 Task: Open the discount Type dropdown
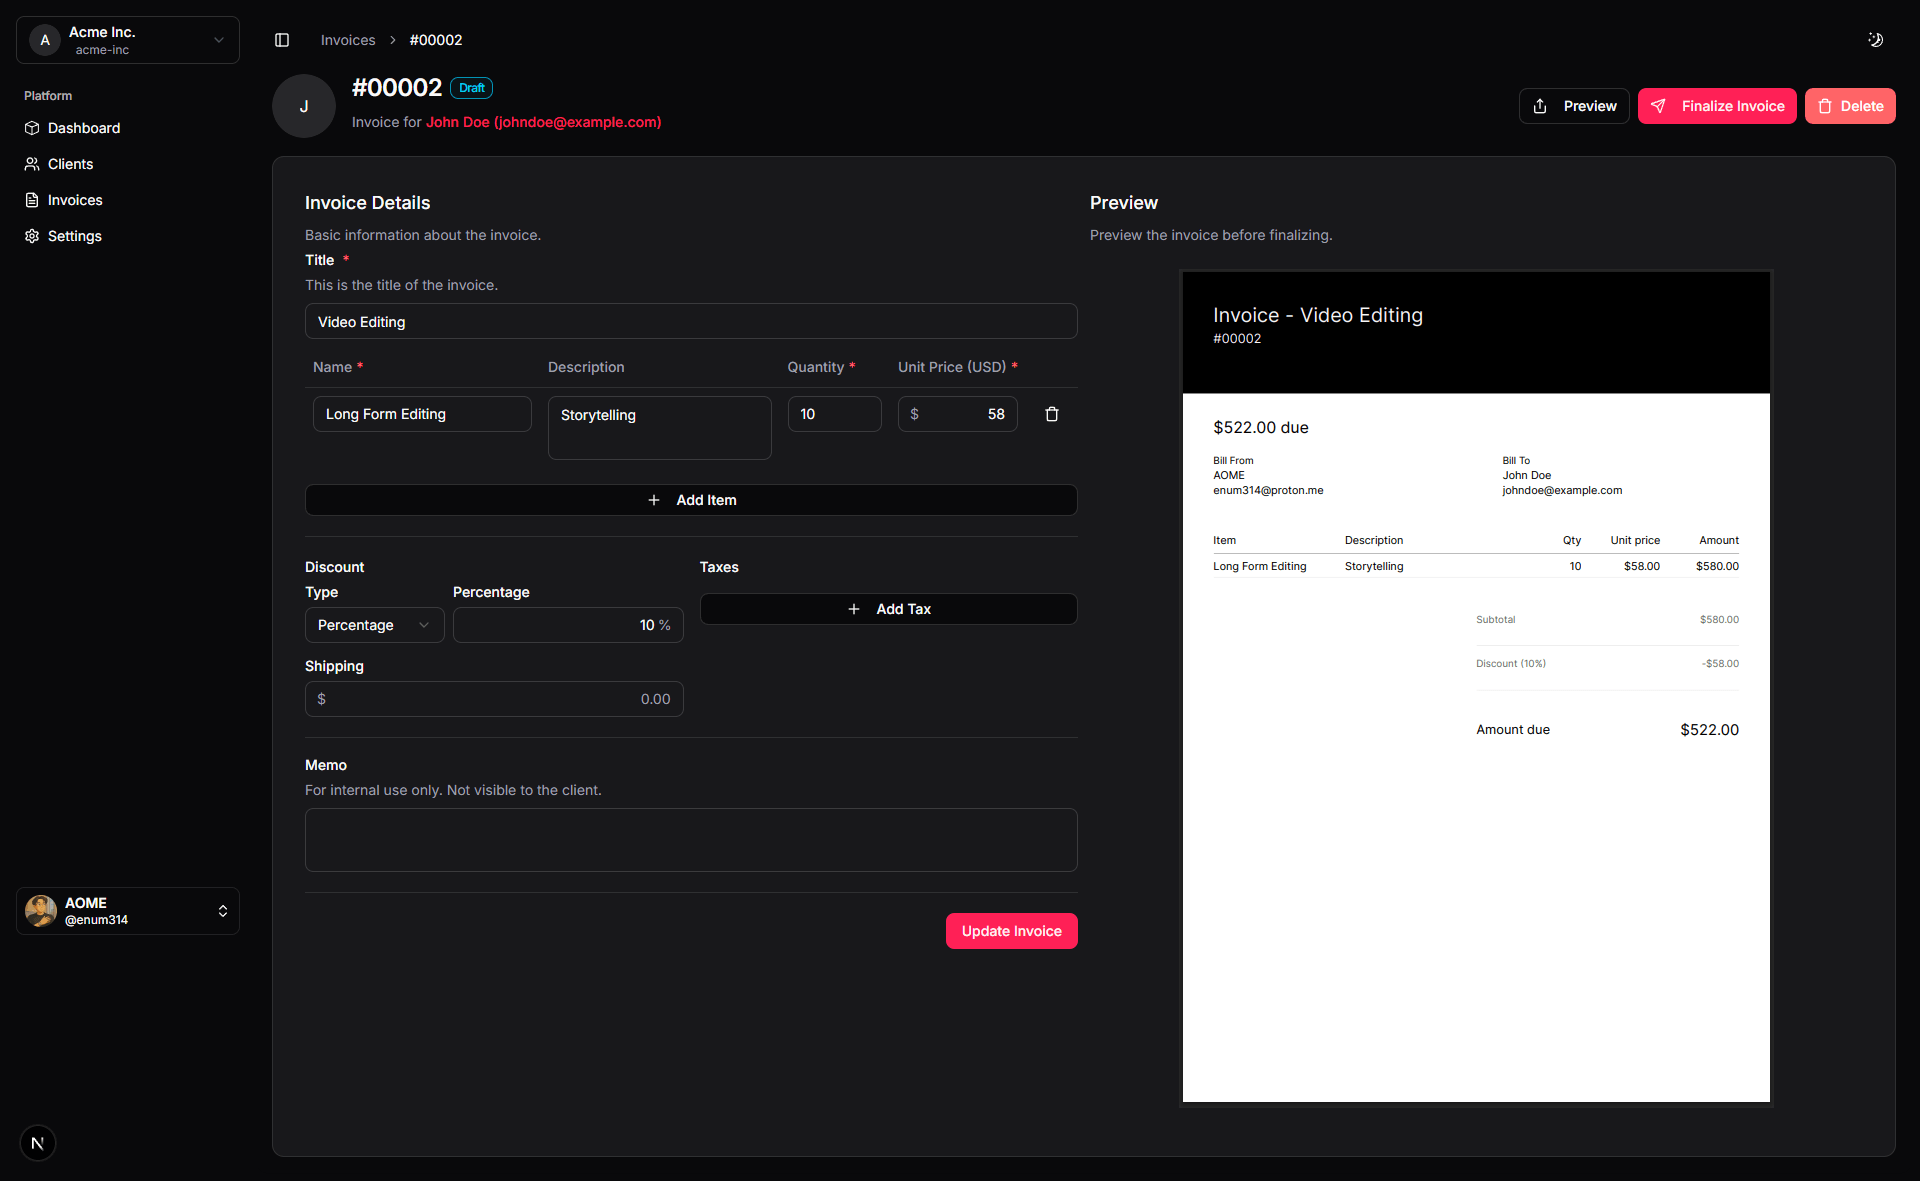click(x=374, y=625)
